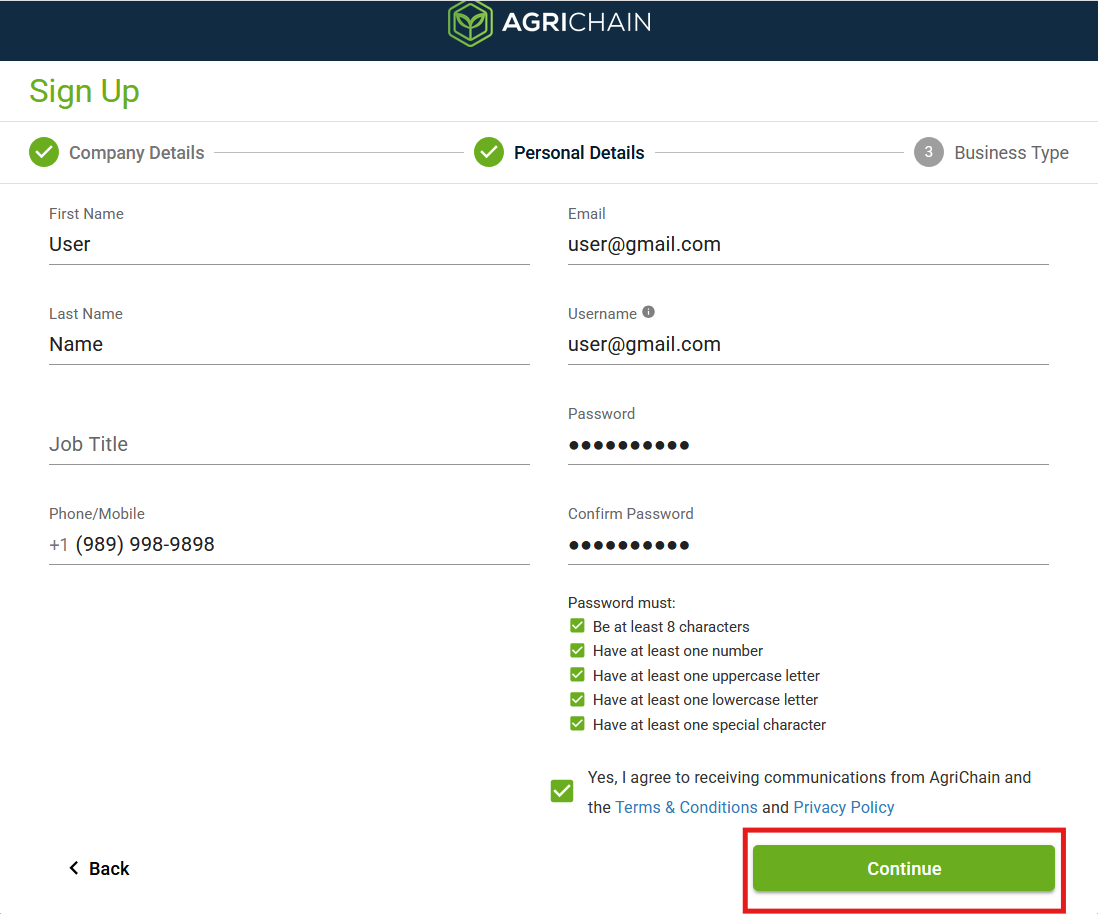The width and height of the screenshot is (1098, 915).
Task: Click the 'one uppercase letter' check box
Action: click(577, 675)
